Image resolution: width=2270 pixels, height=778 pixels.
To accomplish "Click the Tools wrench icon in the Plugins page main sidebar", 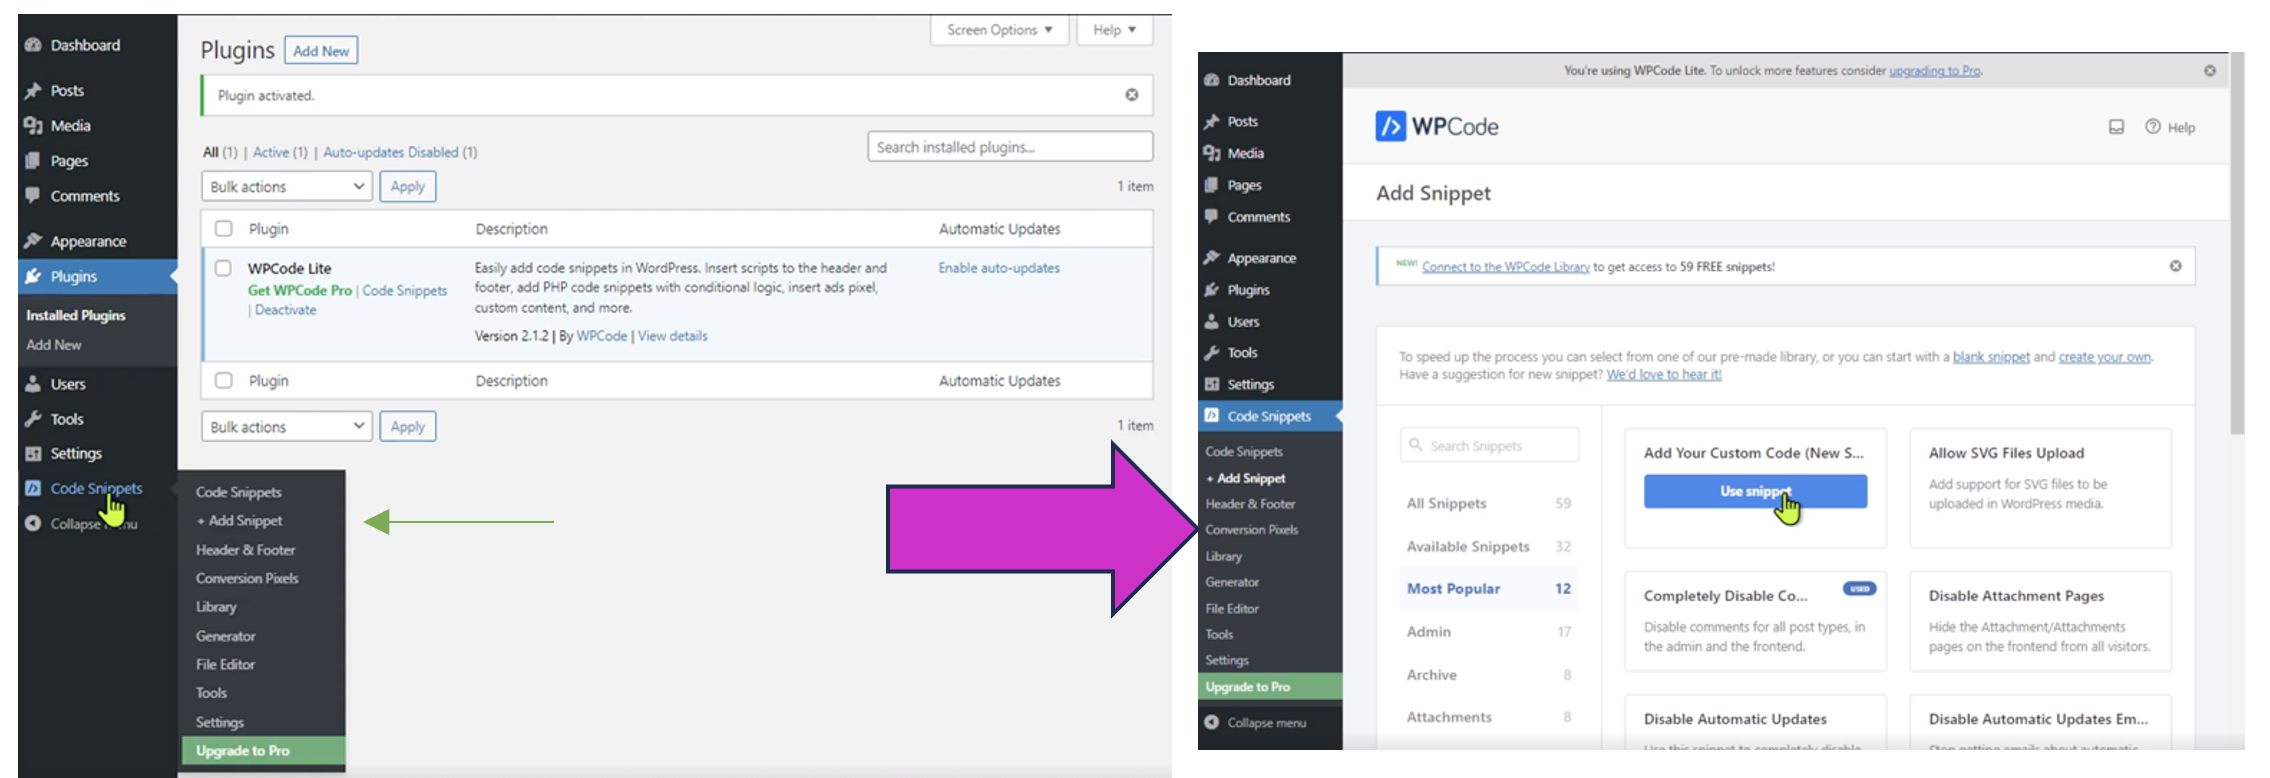I will coord(33,419).
